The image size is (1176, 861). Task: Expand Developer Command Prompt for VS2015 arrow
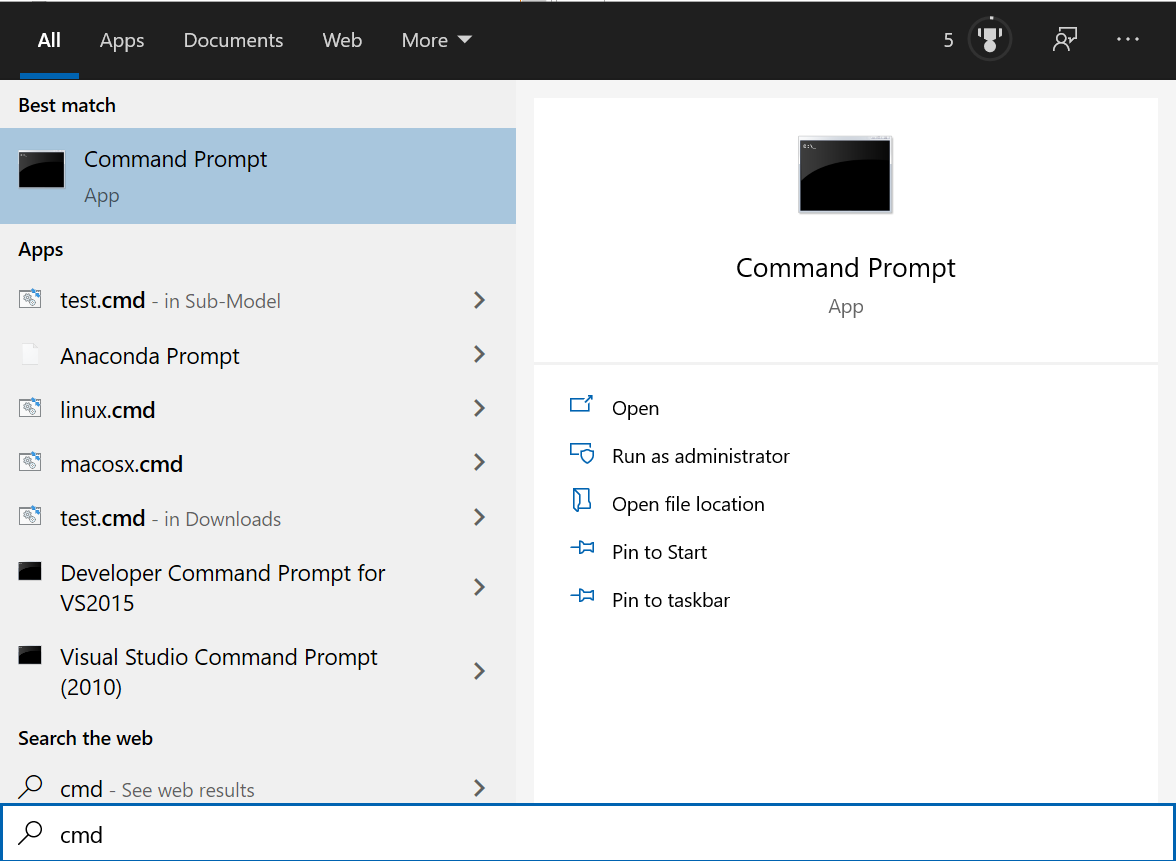click(479, 587)
